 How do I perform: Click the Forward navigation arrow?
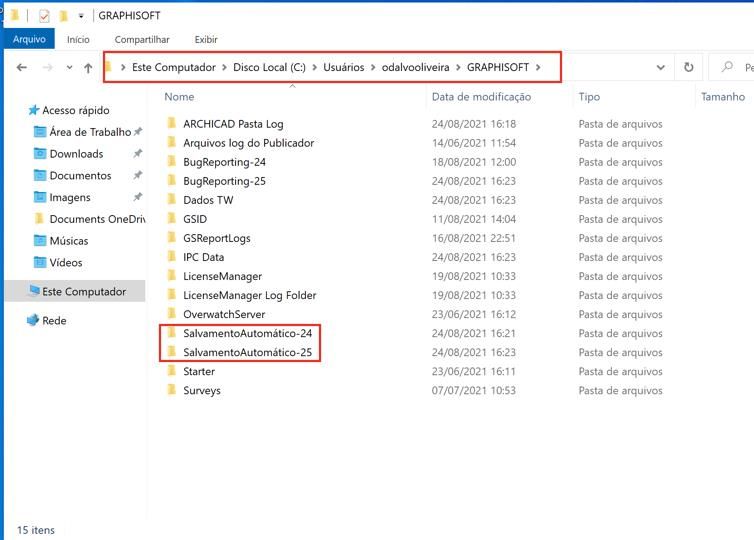click(48, 67)
